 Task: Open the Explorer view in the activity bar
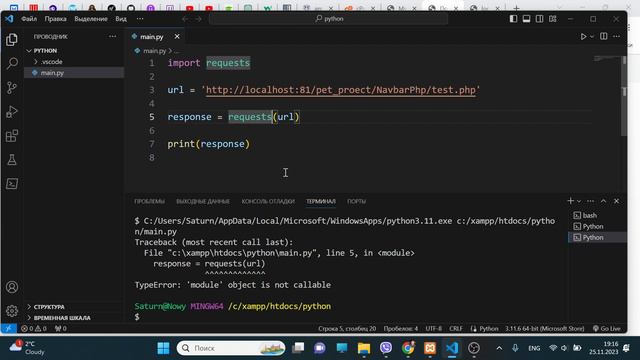[12, 40]
